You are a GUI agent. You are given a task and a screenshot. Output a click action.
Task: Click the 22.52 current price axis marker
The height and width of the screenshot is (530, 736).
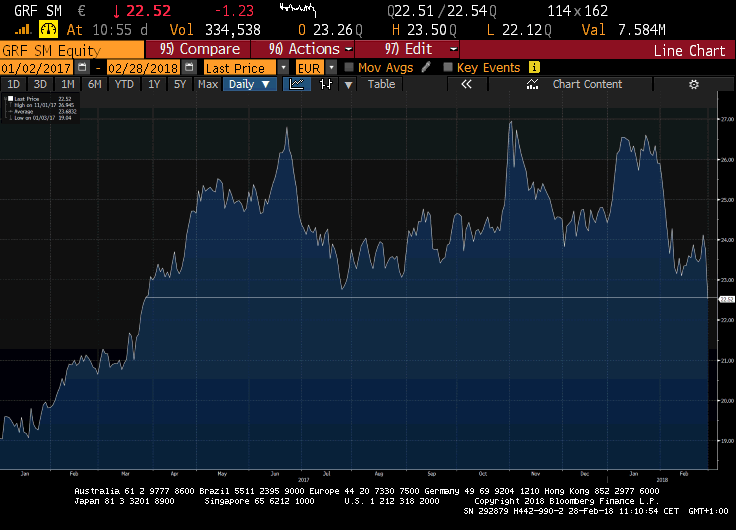[x=727, y=300]
